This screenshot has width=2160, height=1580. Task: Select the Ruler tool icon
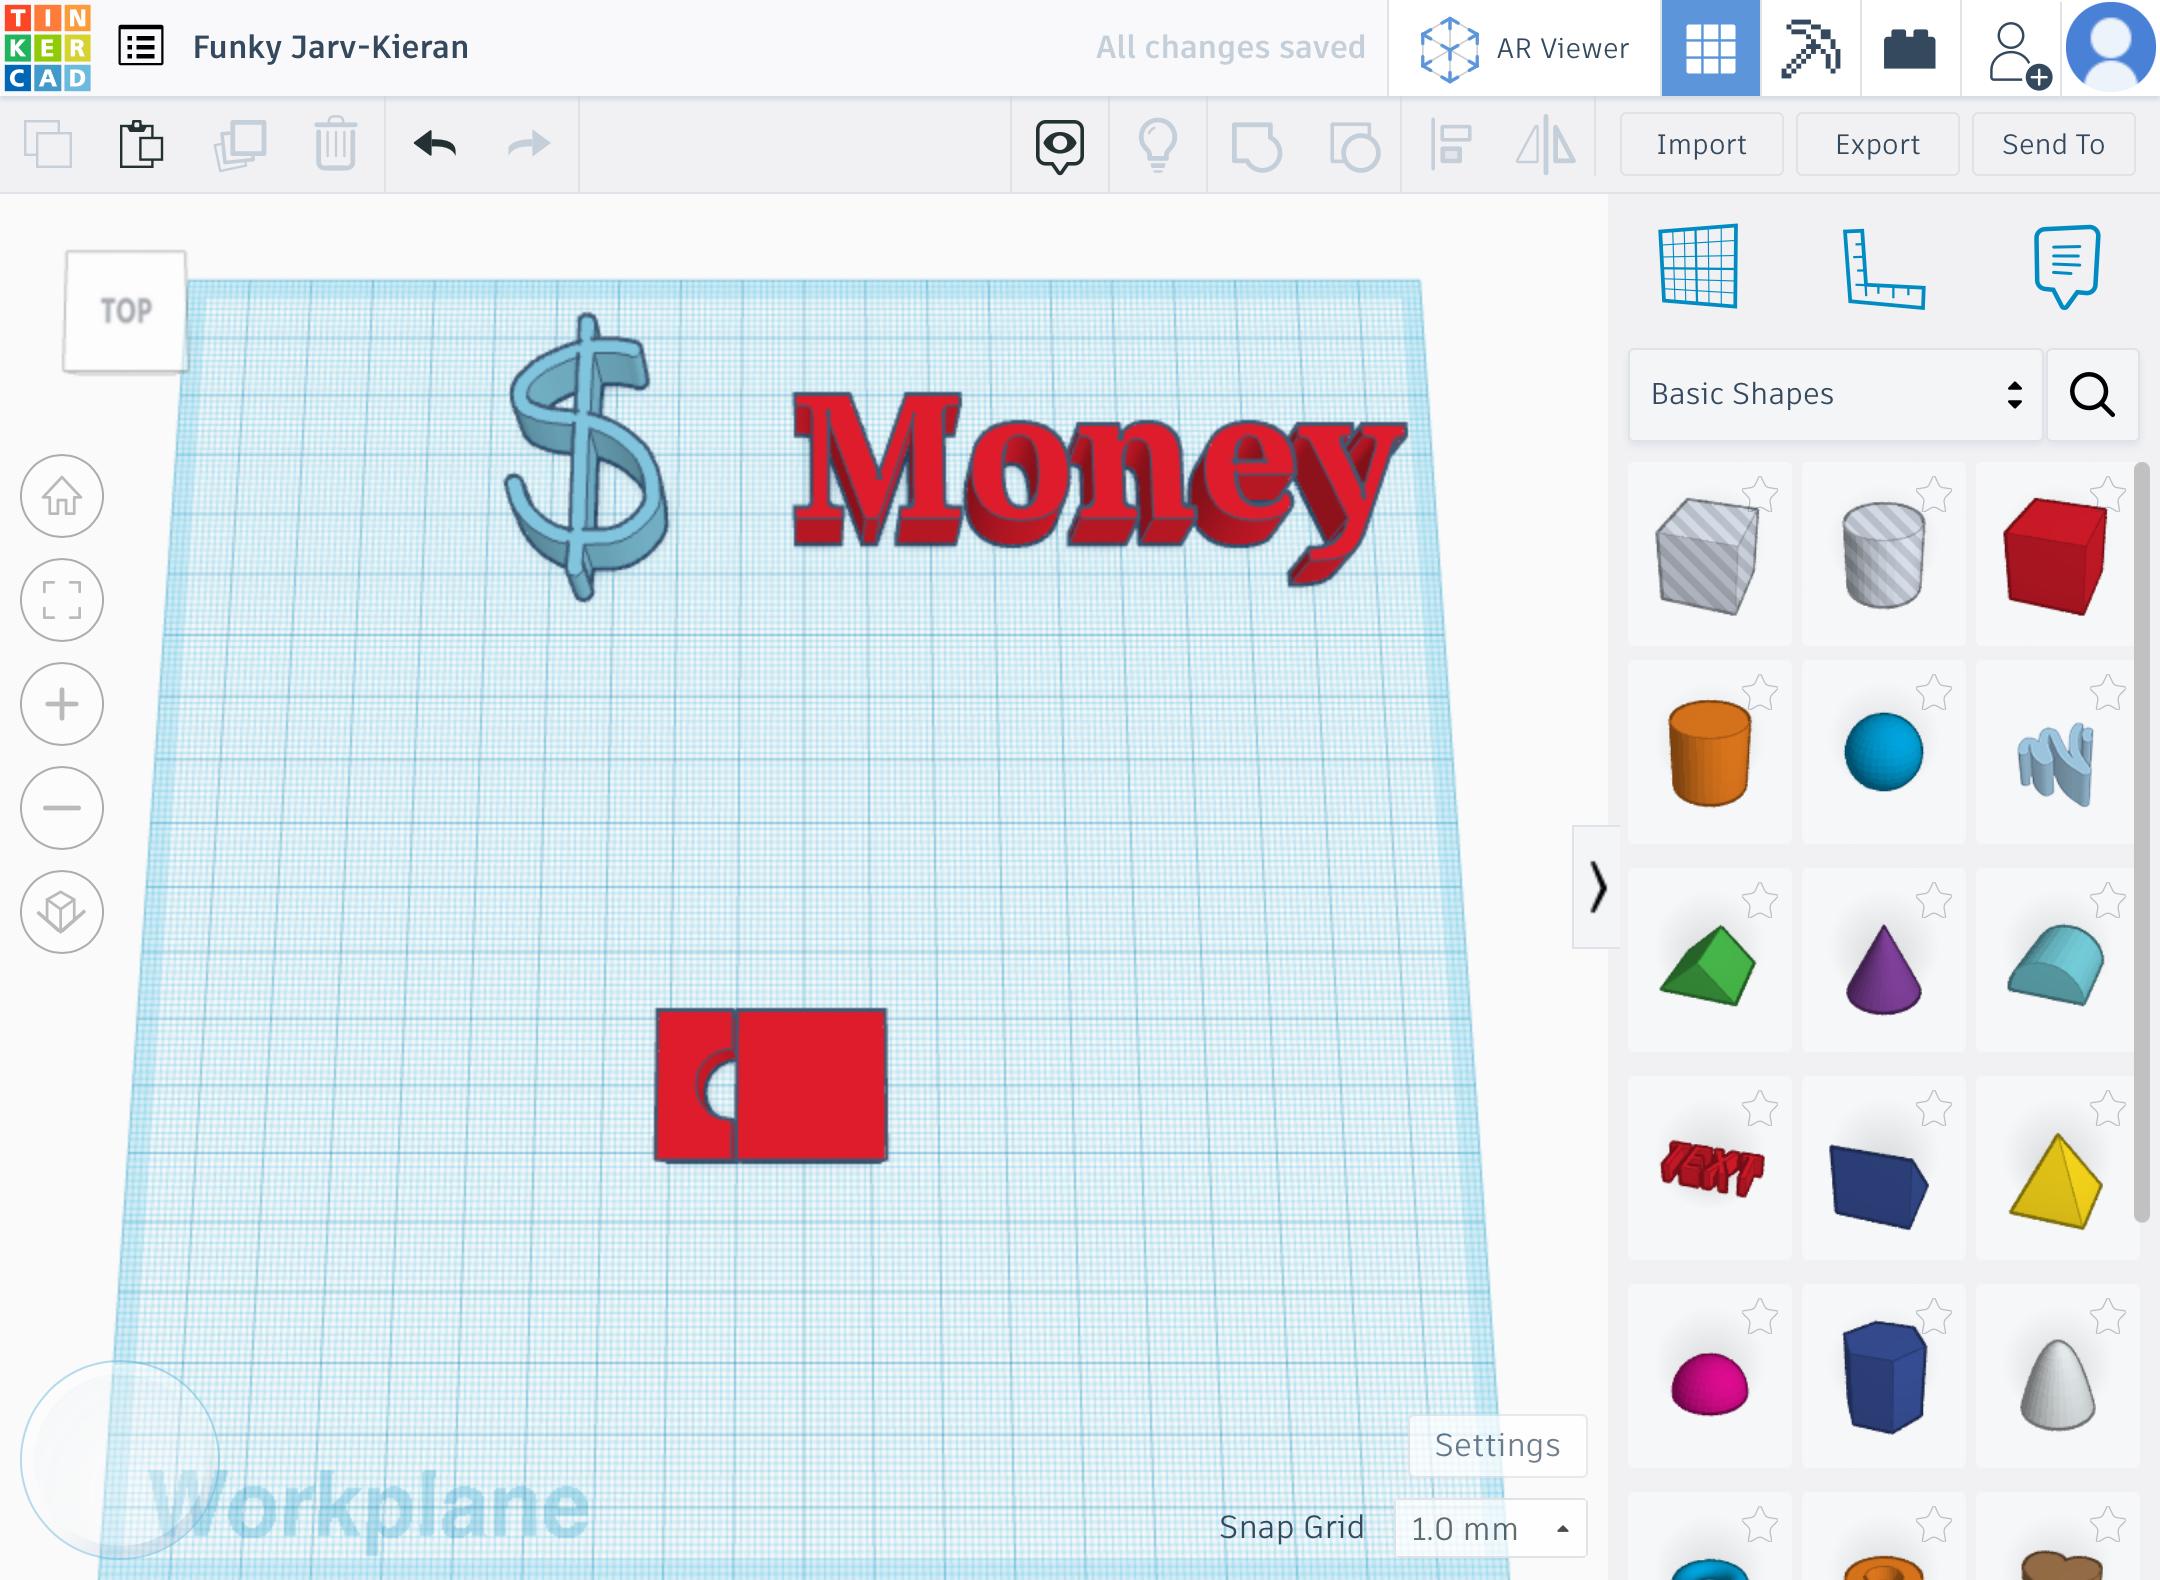pos(1883,268)
